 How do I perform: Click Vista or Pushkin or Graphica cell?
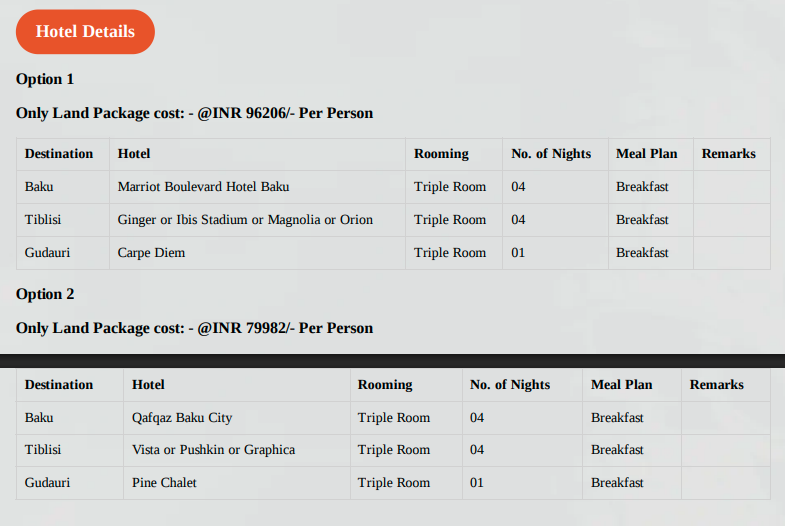237,450
